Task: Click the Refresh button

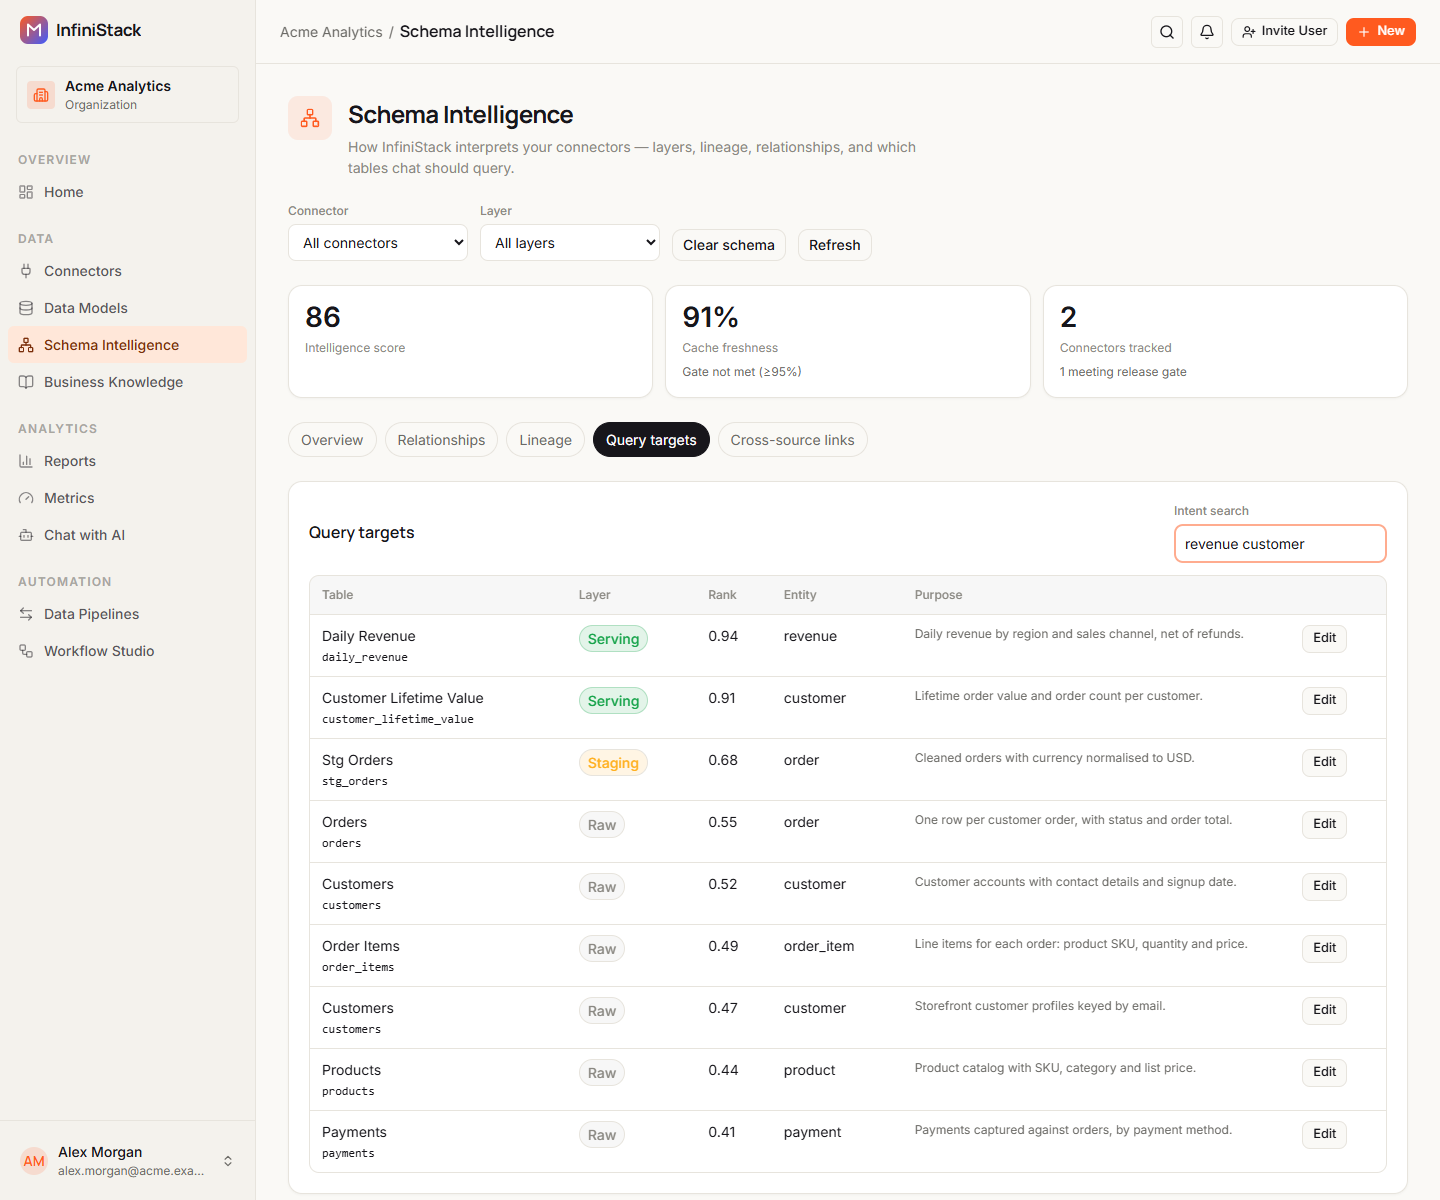Action: click(x=835, y=245)
